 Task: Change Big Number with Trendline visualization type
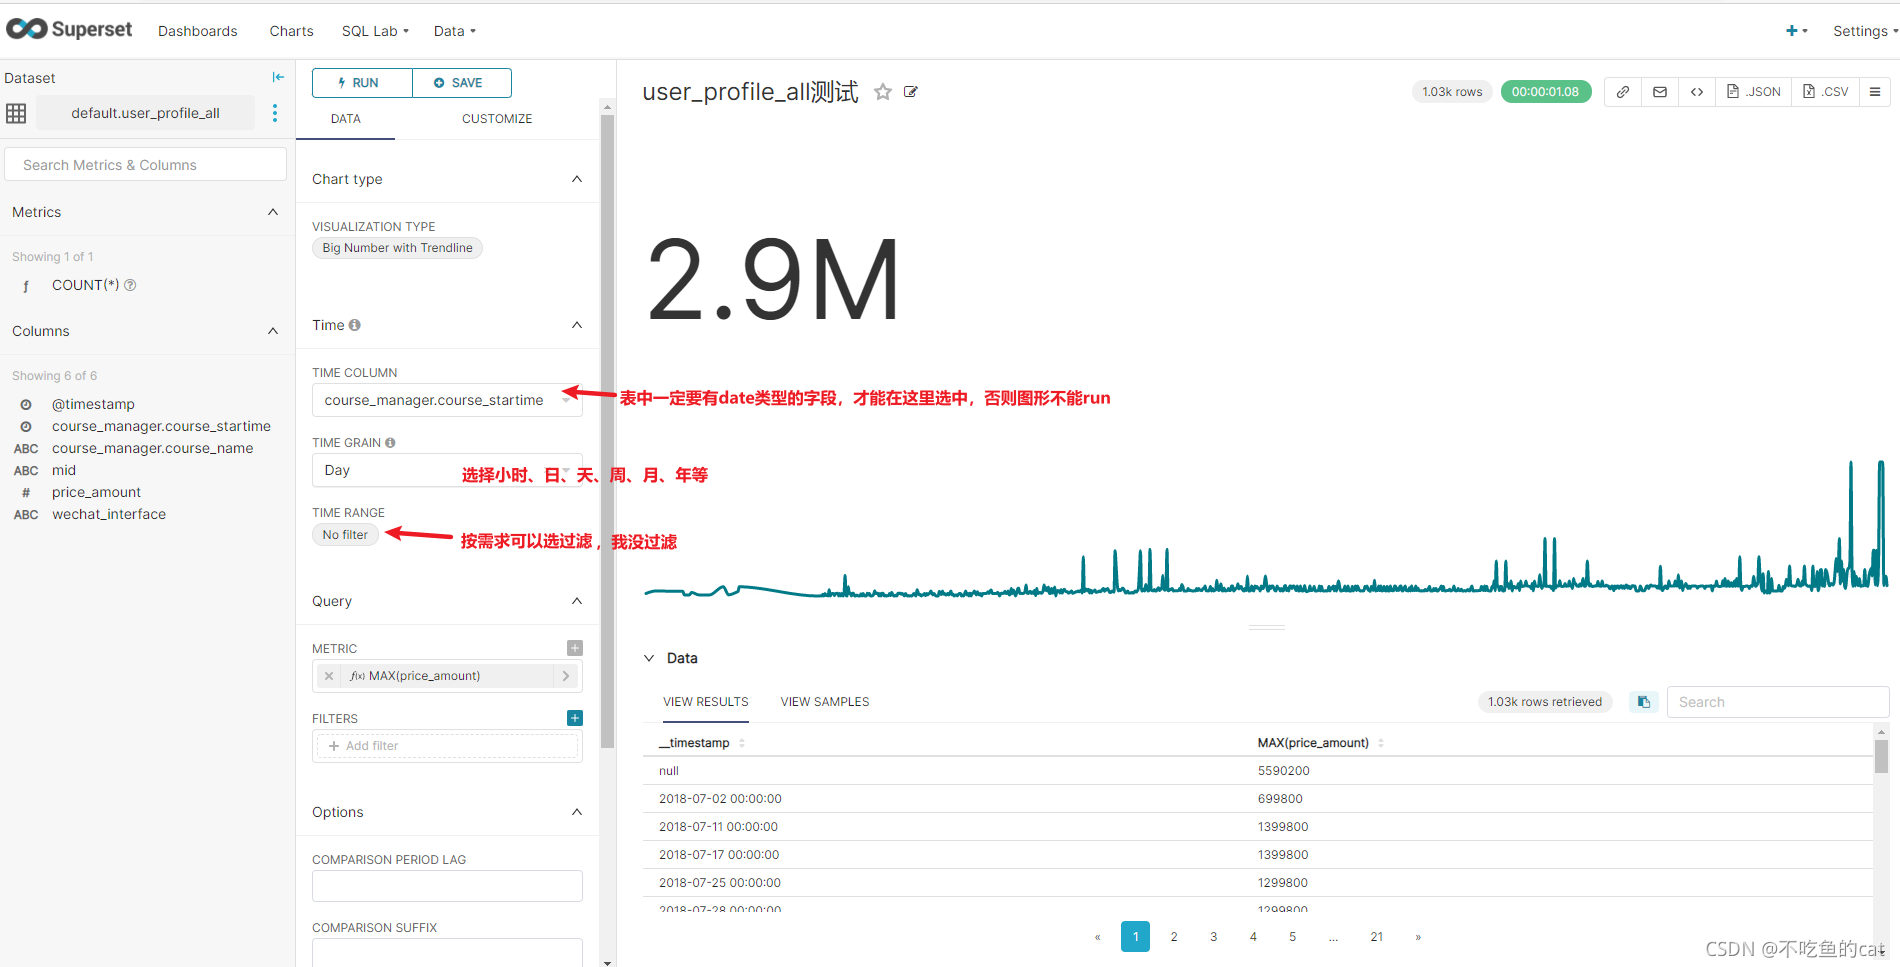pyautogui.click(x=397, y=248)
